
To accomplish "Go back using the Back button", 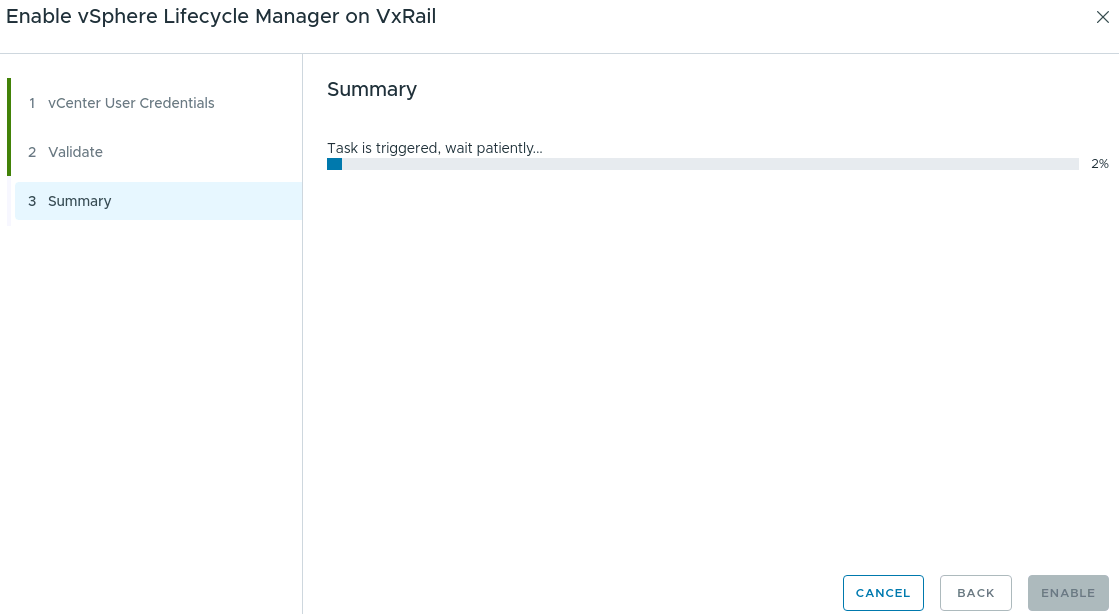I will point(975,592).
